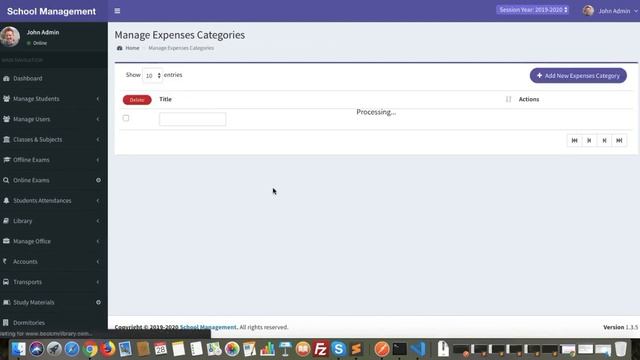Click the Library book icon
640x360 pixels.
click(x=6, y=221)
